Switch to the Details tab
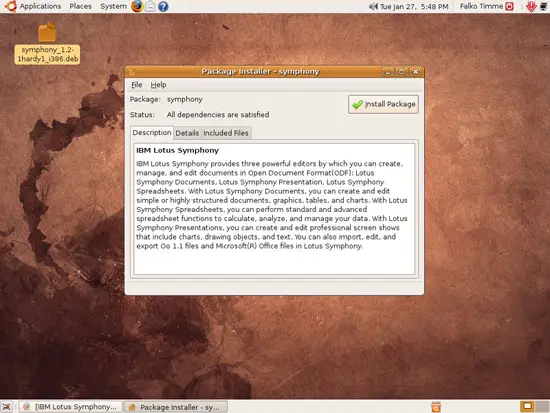Viewport: 550px width, 413px height. click(x=187, y=133)
